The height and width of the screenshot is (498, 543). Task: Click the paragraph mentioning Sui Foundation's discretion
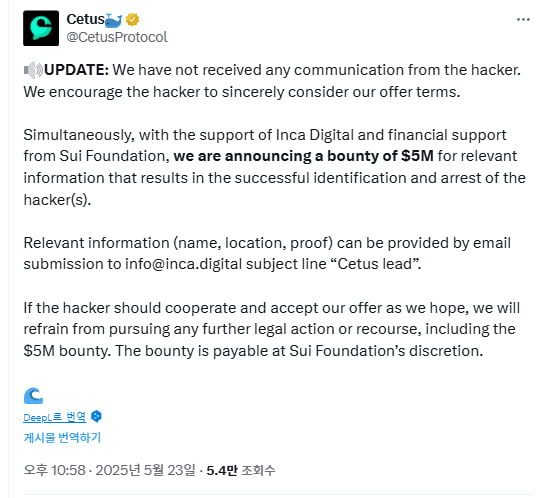pyautogui.click(x=272, y=329)
